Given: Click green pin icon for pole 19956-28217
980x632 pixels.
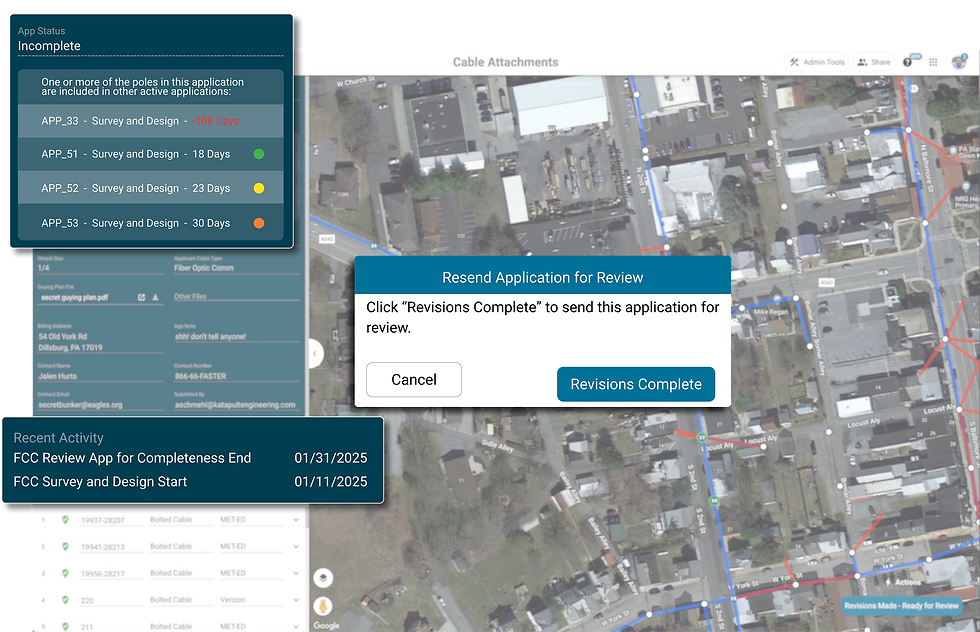Looking at the screenshot, I should [x=65, y=573].
